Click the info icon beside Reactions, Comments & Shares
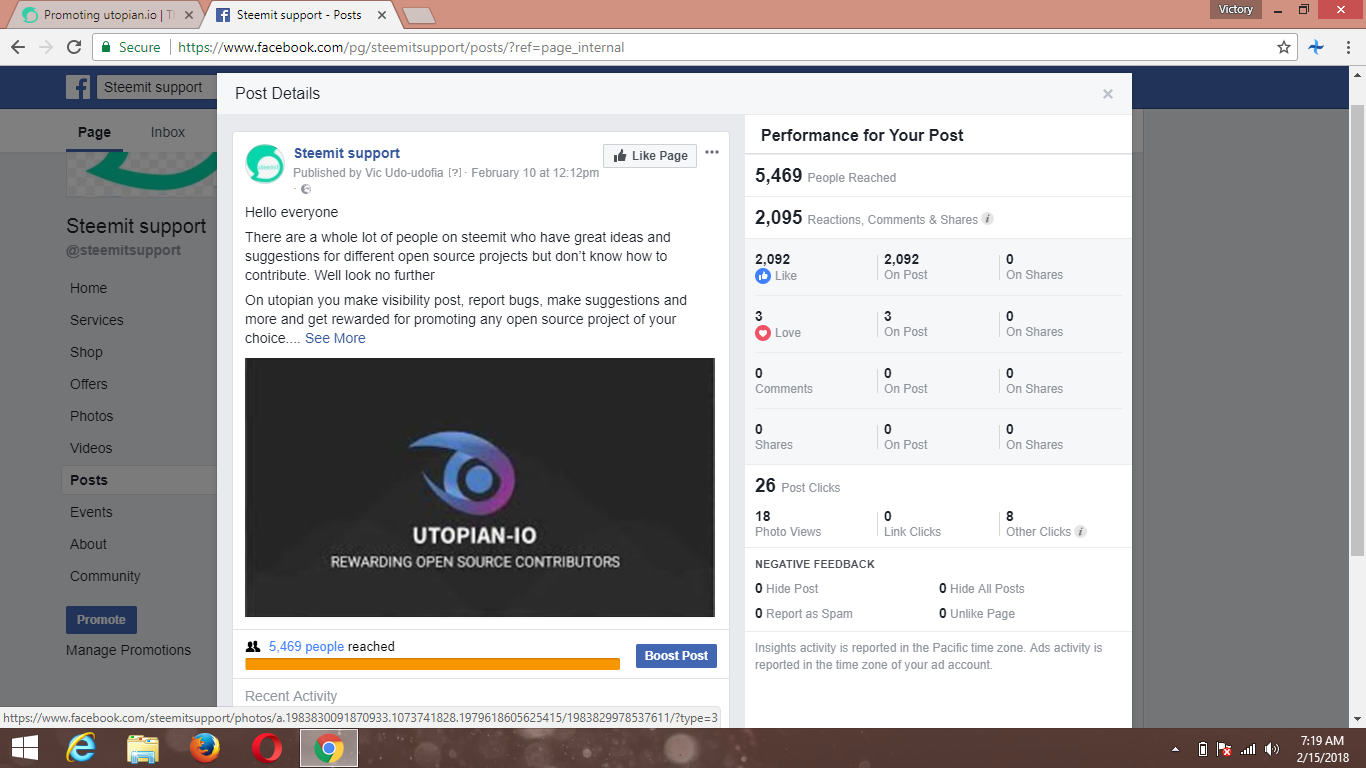1366x768 pixels. pyautogui.click(x=987, y=218)
